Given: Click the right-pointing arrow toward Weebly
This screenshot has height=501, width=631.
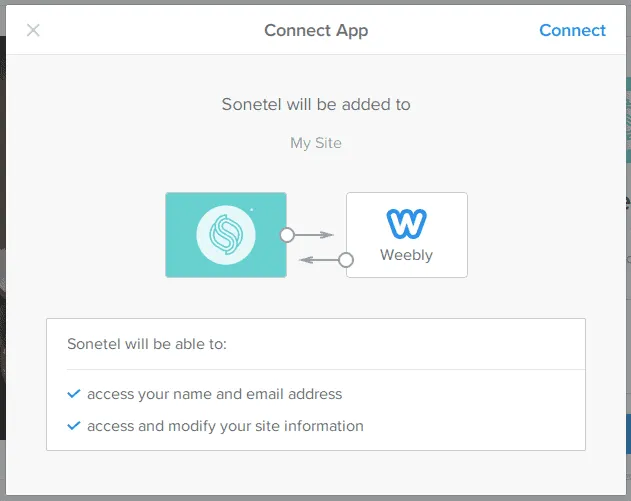Looking at the screenshot, I should click(x=316, y=235).
